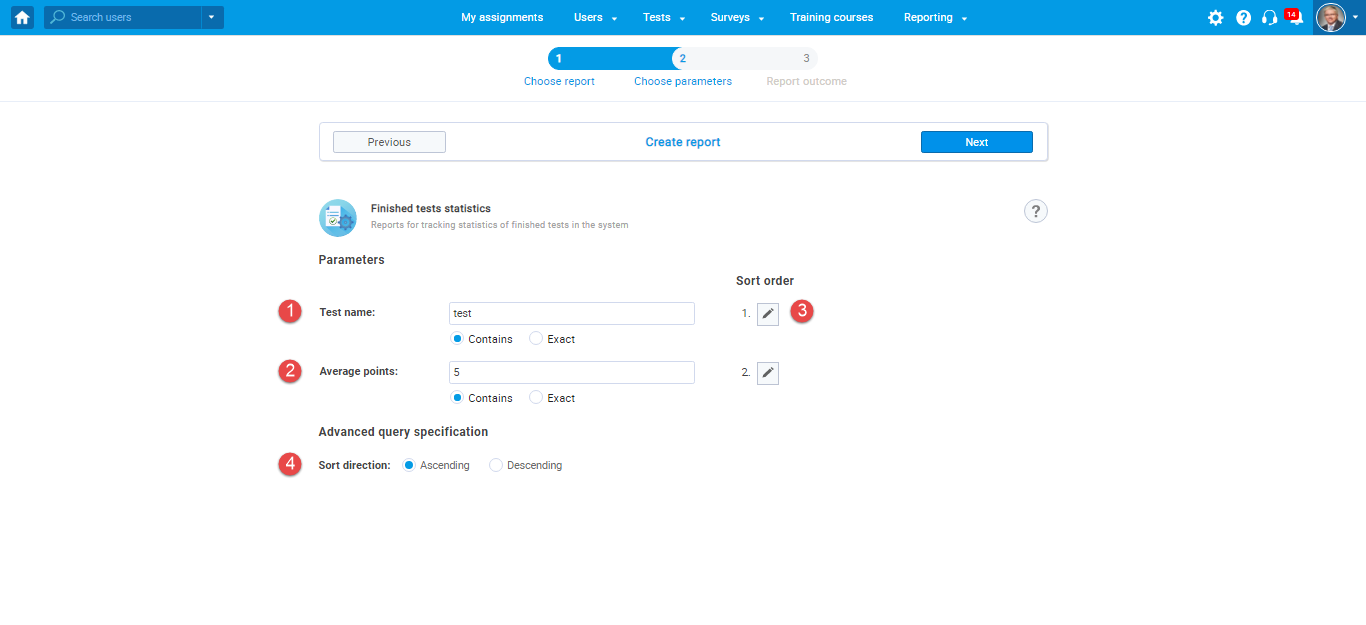1366x625 pixels.
Task: Open the support headset icon
Action: 1269,18
